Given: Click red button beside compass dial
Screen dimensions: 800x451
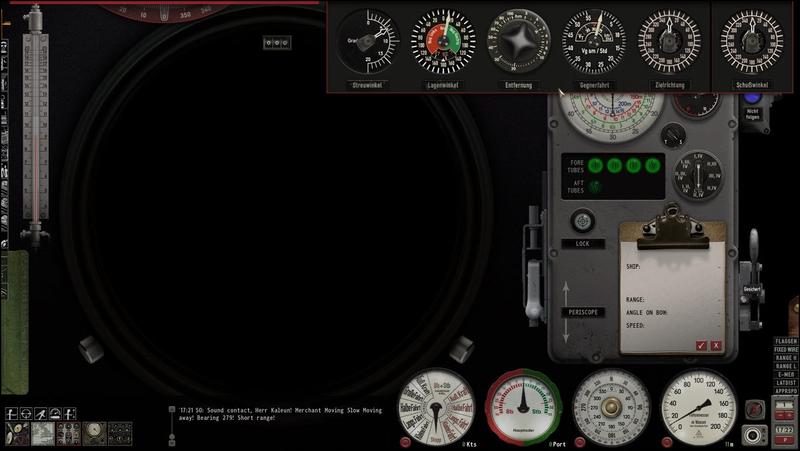Looking at the screenshot, I should point(580,442).
